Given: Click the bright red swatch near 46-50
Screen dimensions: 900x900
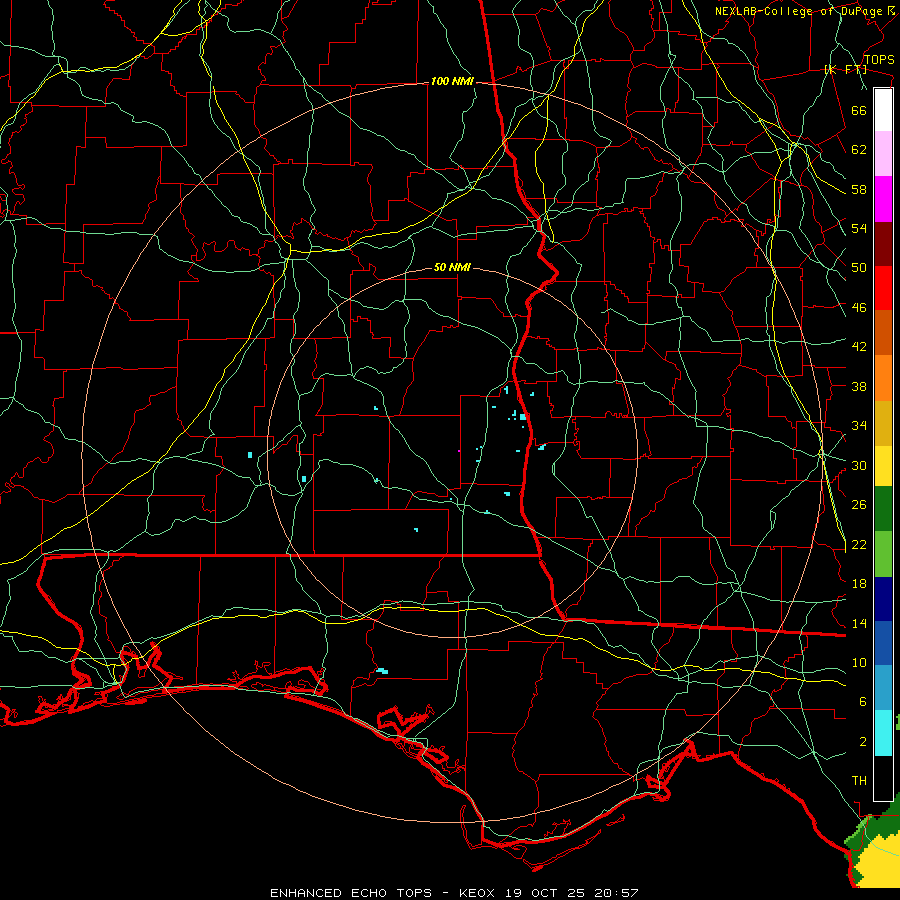Looking at the screenshot, I should 883,288.
